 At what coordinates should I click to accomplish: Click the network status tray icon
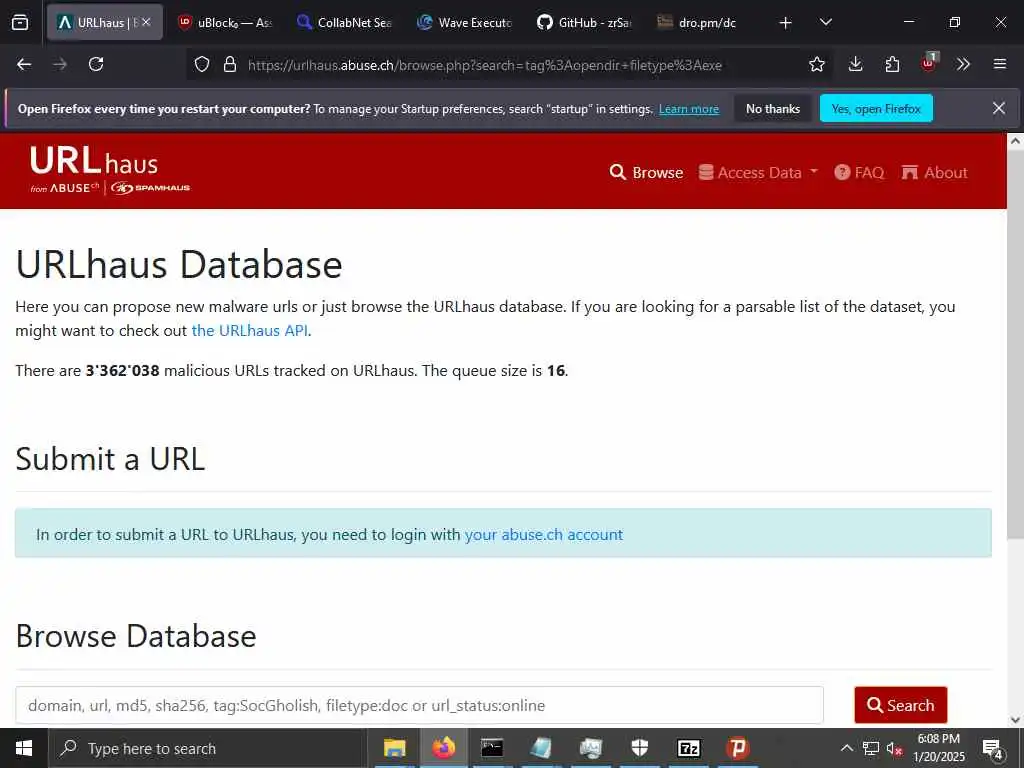(870, 748)
